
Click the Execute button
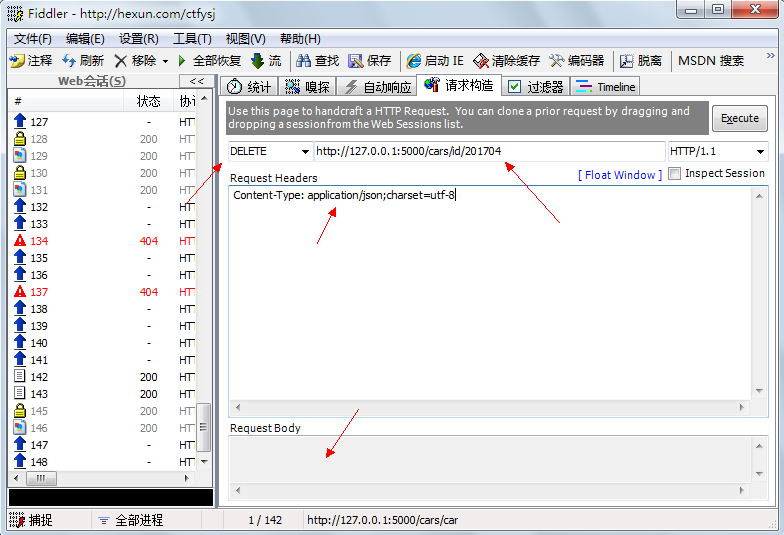click(740, 118)
